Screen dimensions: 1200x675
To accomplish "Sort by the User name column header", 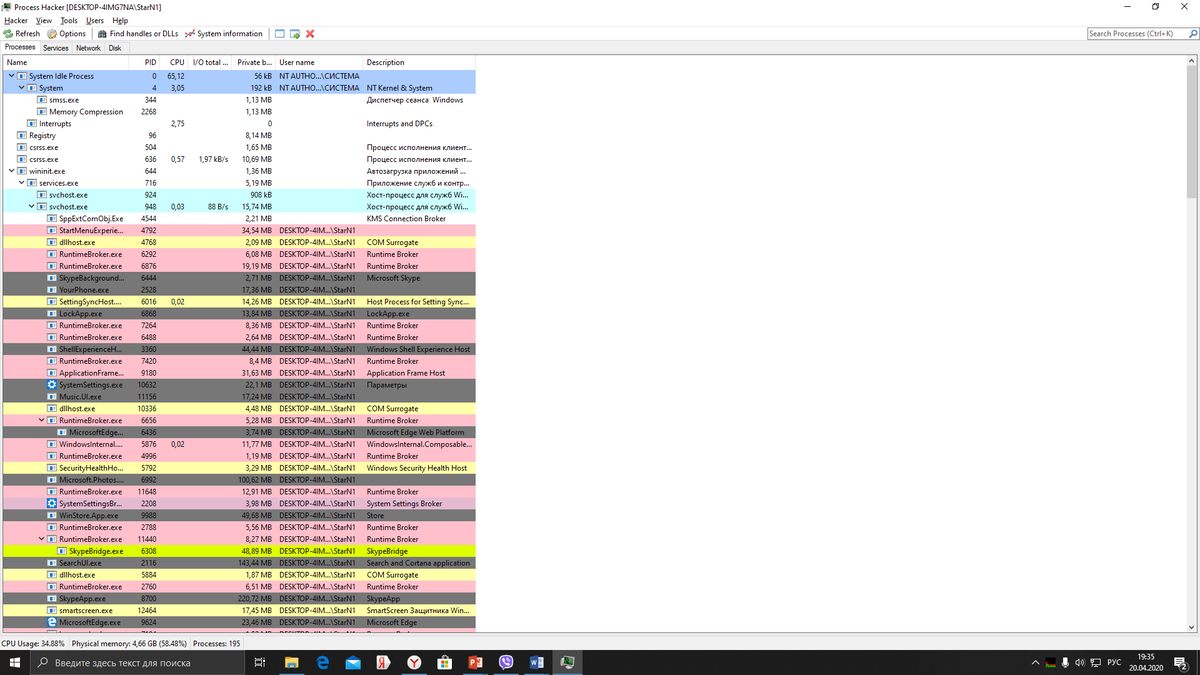I will (319, 62).
